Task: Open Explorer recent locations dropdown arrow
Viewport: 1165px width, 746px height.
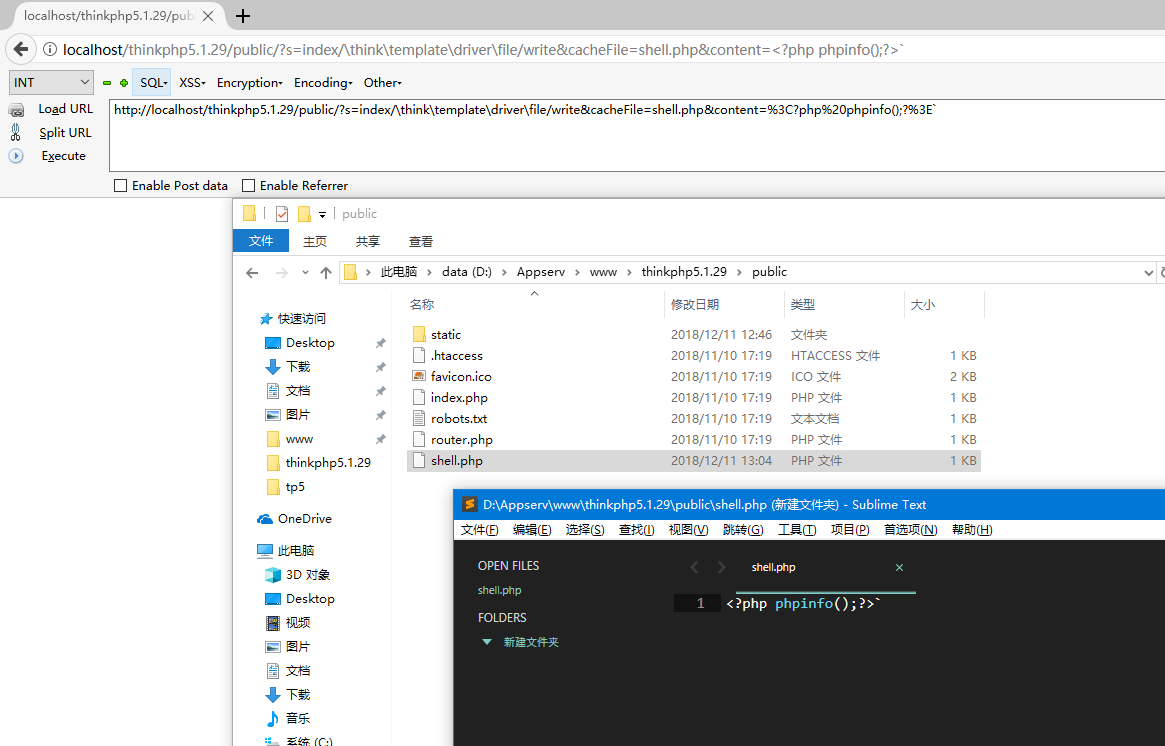Action: pos(305,273)
